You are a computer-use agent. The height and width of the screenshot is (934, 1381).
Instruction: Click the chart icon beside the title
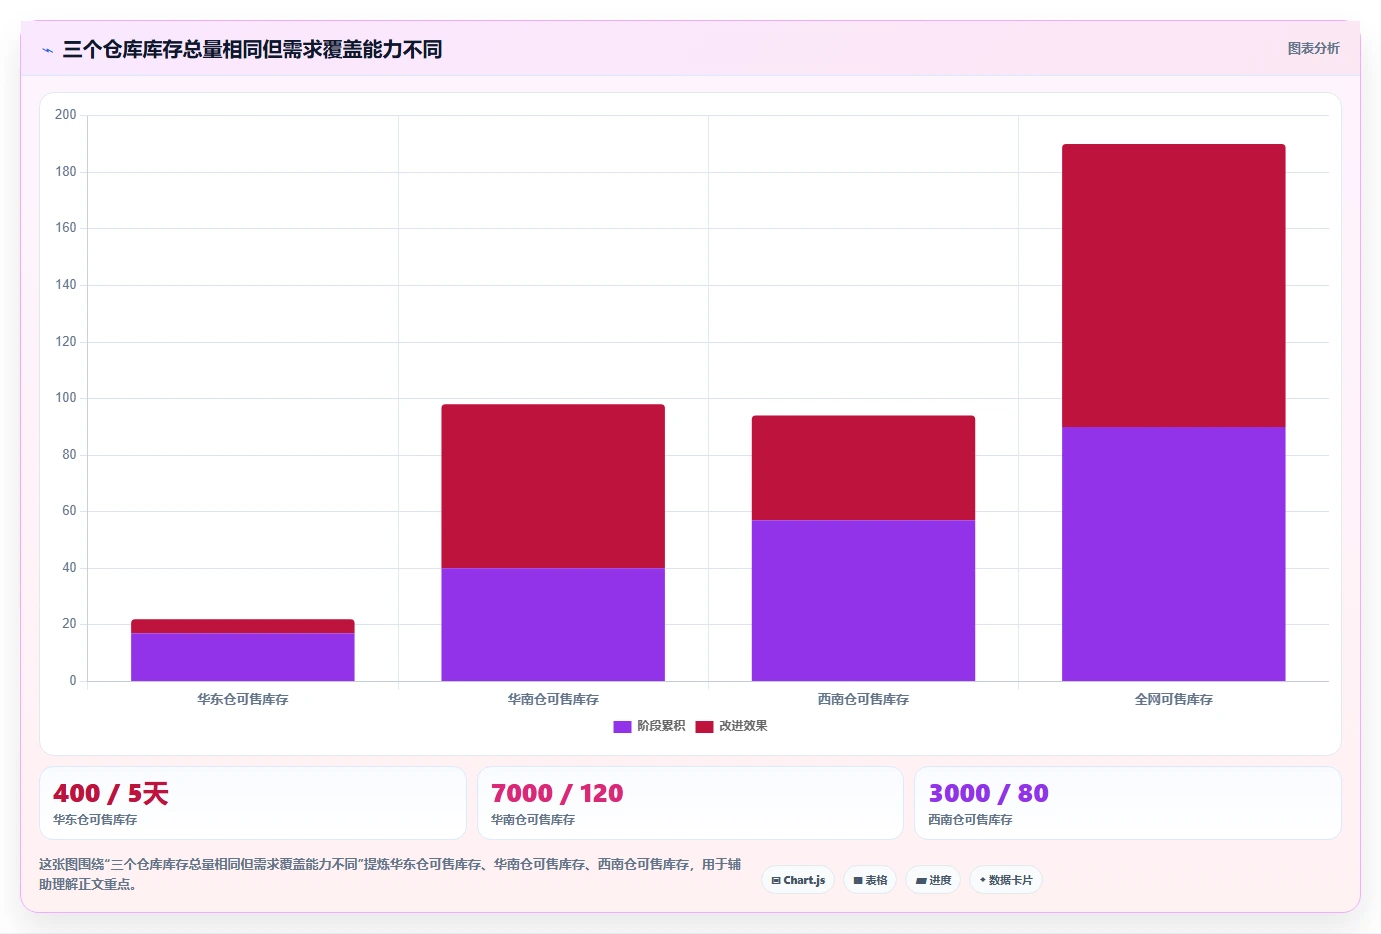click(47, 50)
